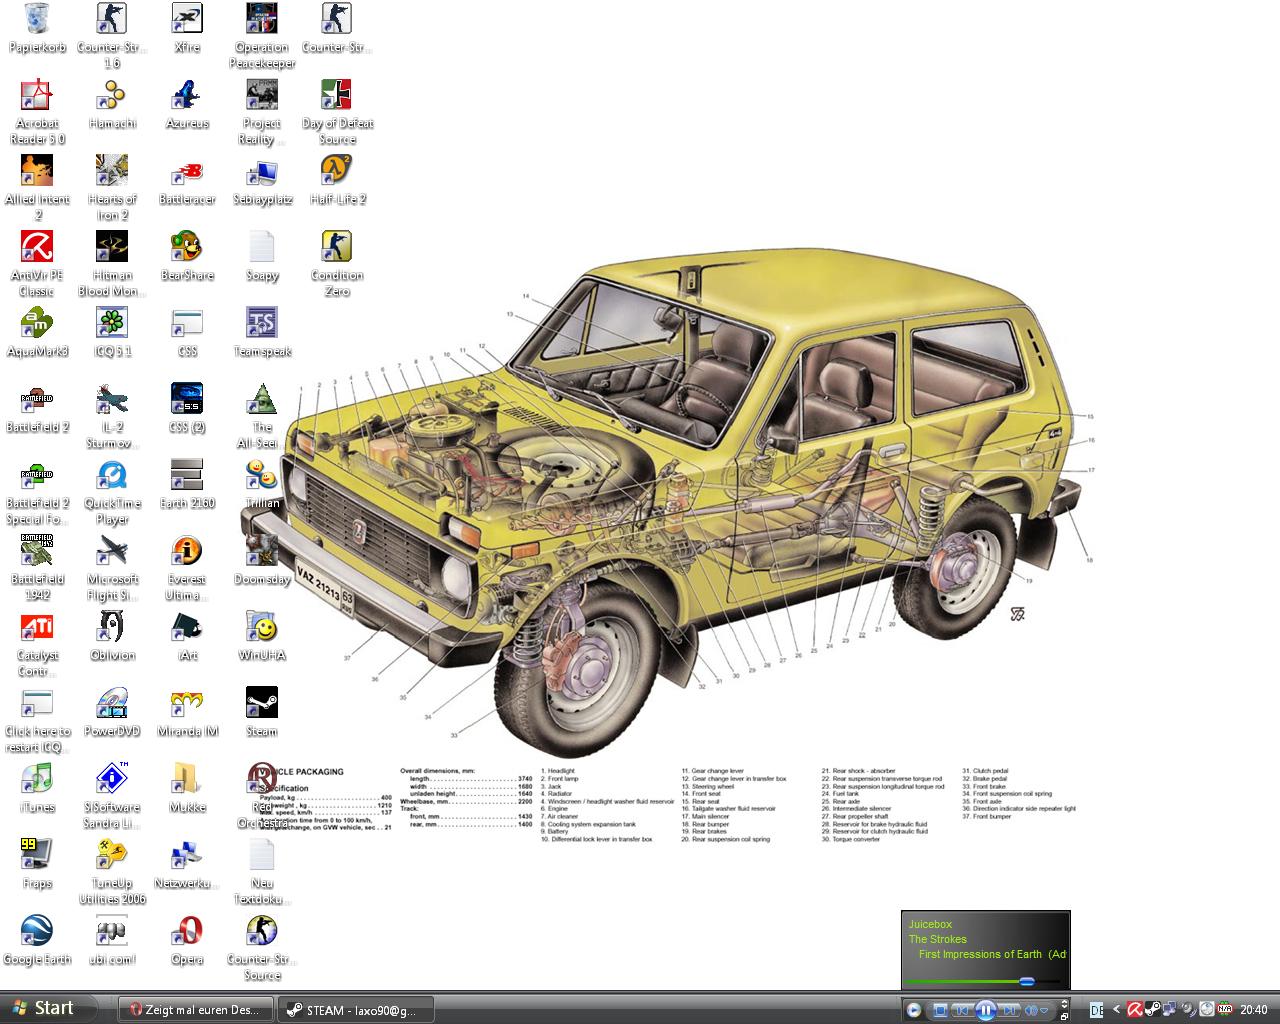The width and height of the screenshot is (1280, 1024).
Task: Launch Day of Defeat Source icon
Action: point(337,112)
